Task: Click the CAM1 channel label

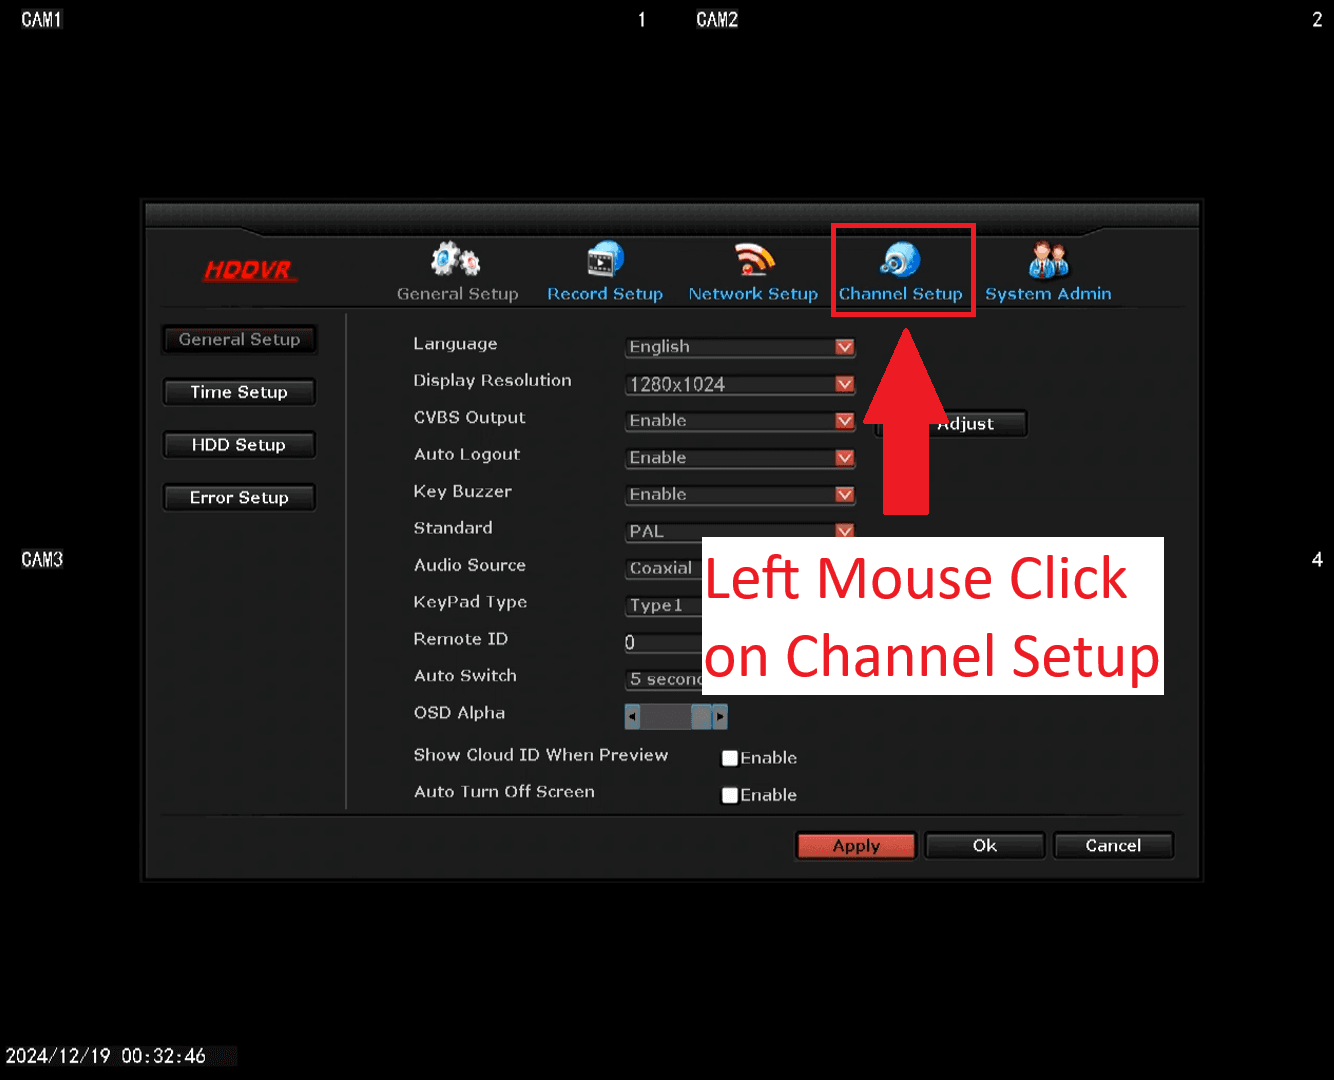Action: pos(42,20)
